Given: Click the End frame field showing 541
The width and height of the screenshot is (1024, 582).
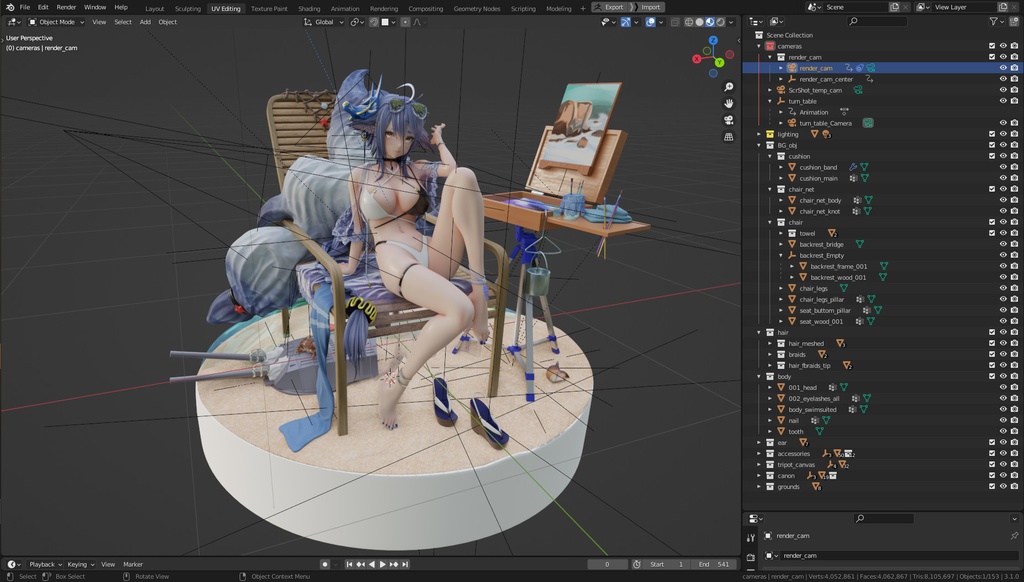Looking at the screenshot, I should coord(714,564).
